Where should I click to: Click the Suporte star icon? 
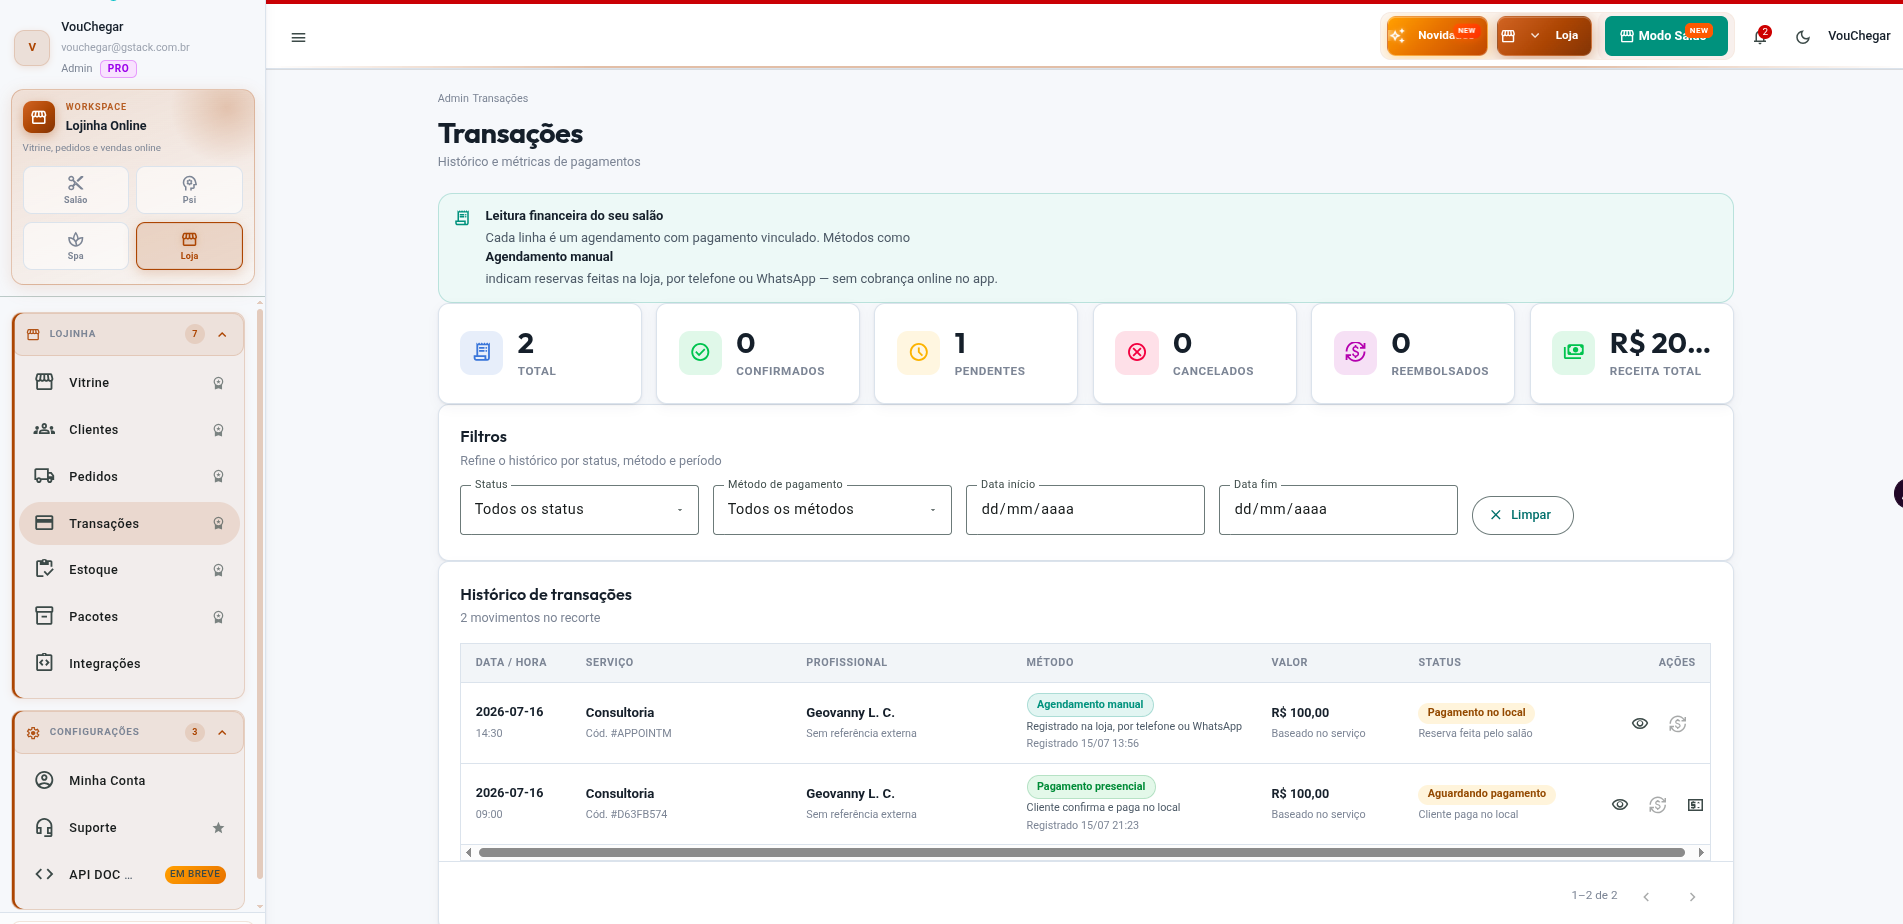tap(218, 828)
